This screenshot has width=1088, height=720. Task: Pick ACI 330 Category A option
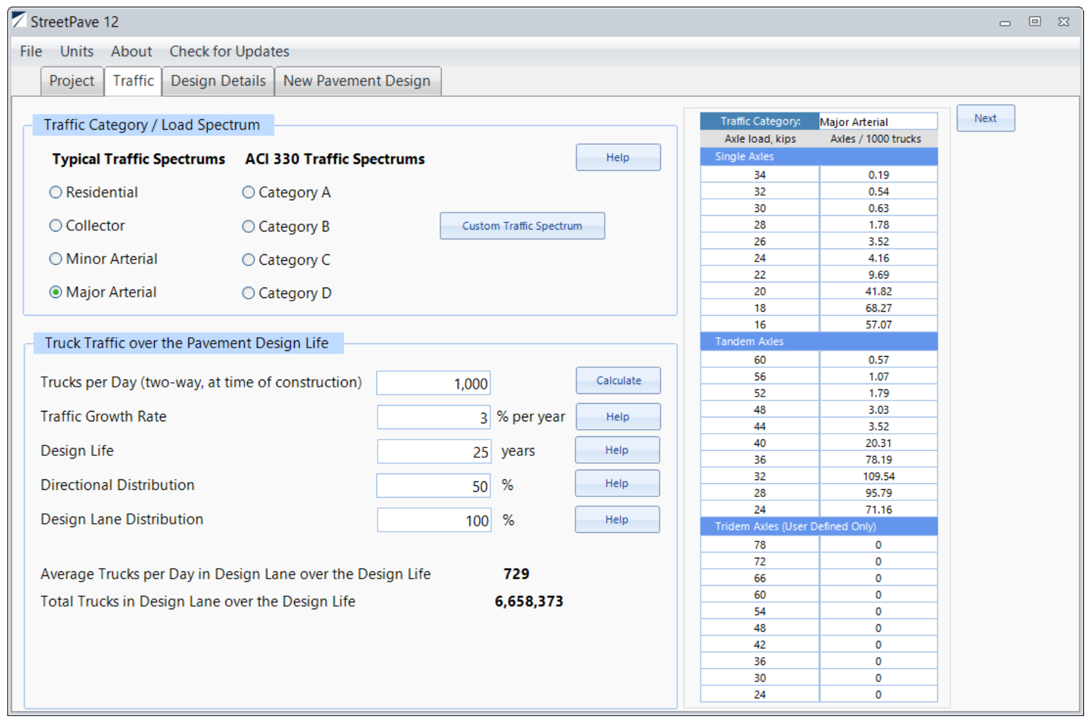[x=249, y=193]
